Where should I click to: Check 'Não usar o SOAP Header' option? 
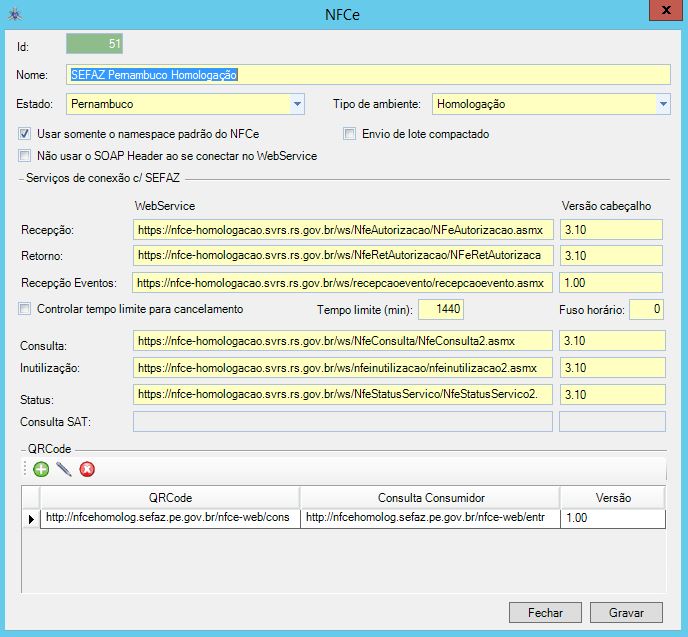tap(24, 156)
